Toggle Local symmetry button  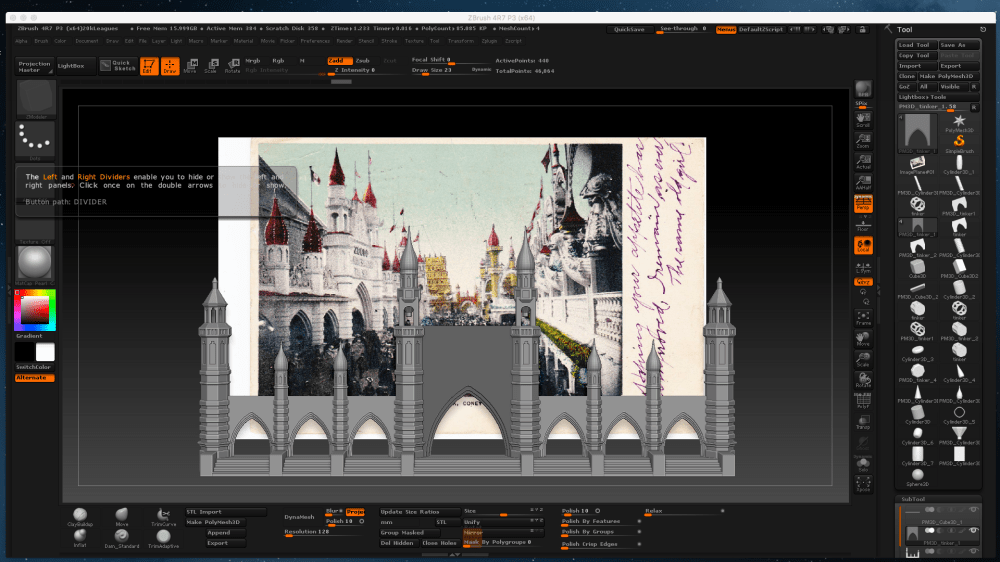[x=863, y=244]
